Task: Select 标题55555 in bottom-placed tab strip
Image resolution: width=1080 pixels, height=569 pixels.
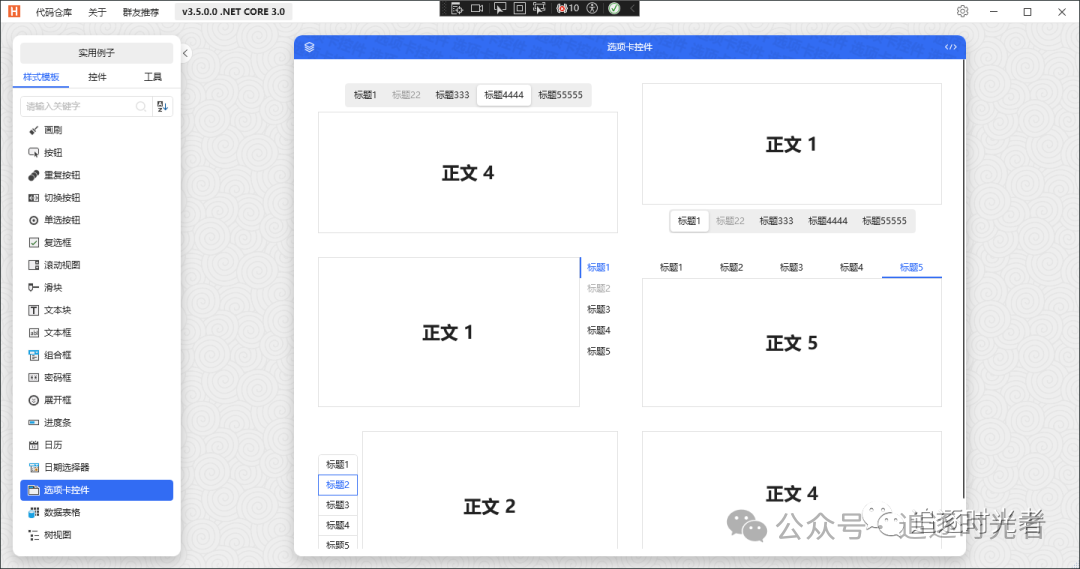Action: (x=884, y=221)
